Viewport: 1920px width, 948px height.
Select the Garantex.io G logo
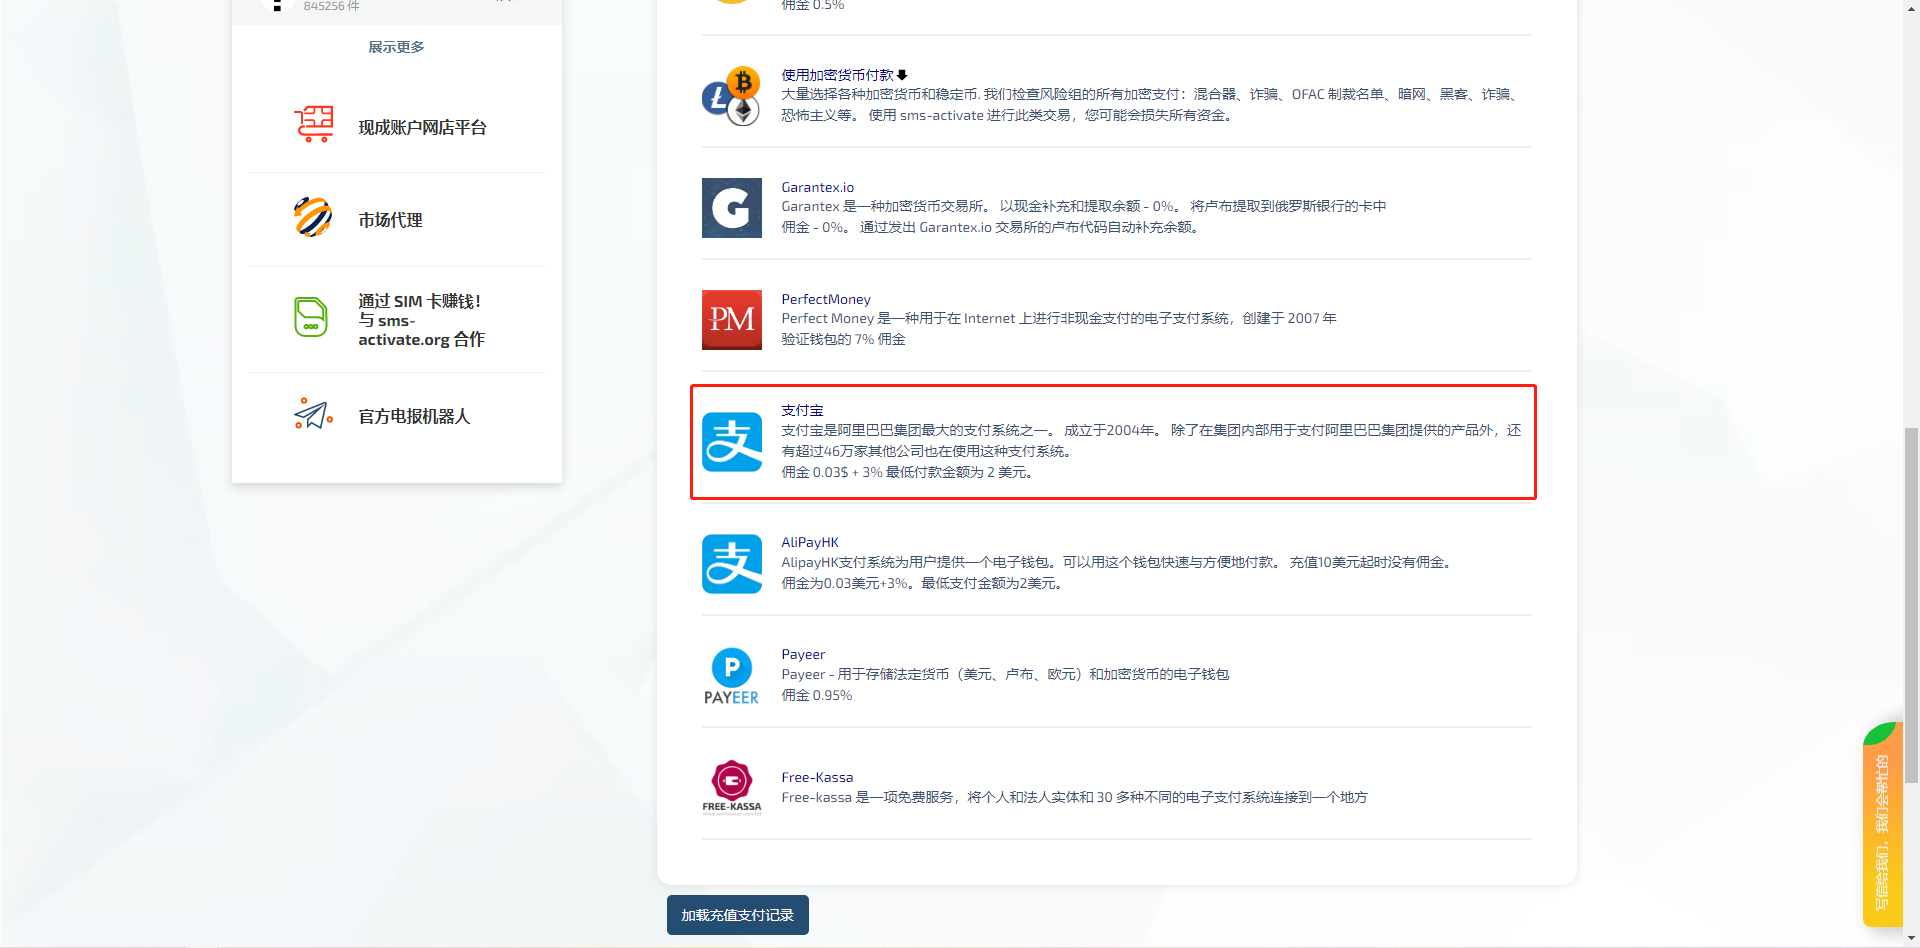(731, 208)
